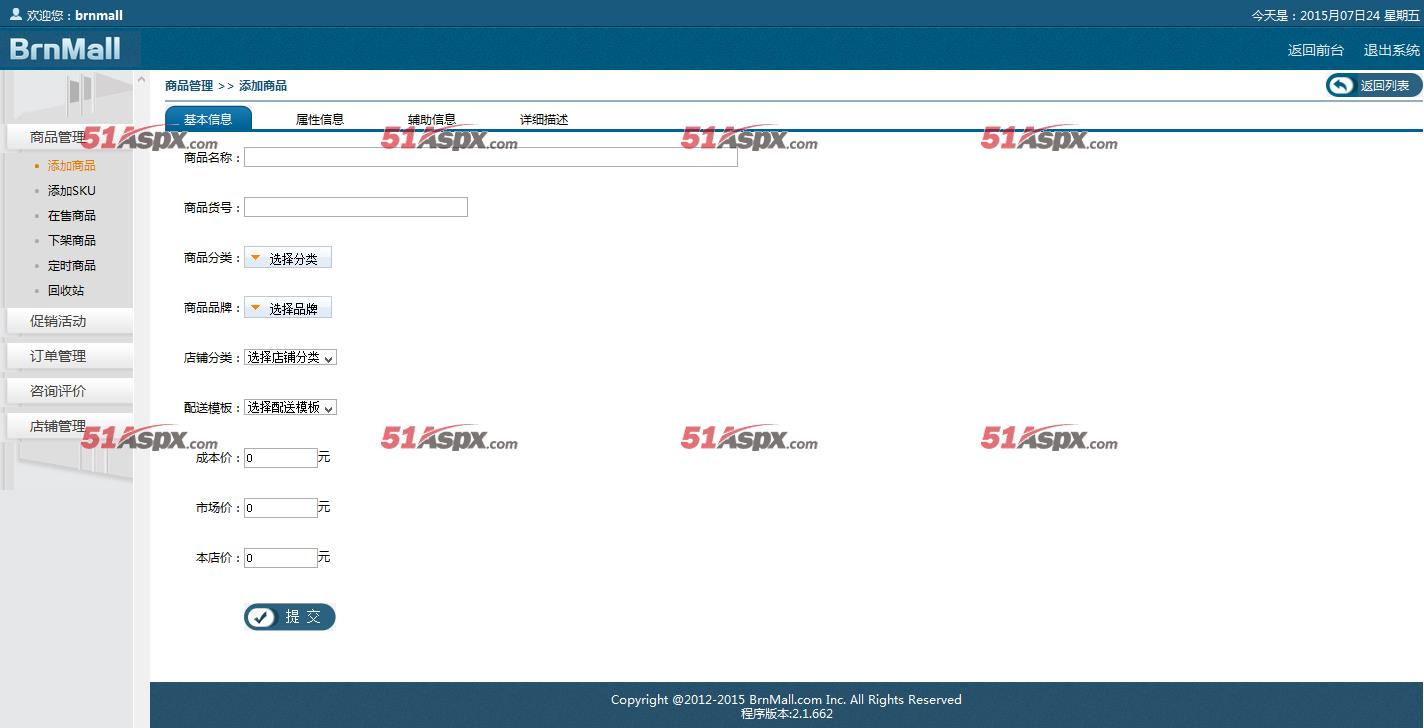The width and height of the screenshot is (1424, 728).
Task: Submit the form with 提交 button
Action: 290,617
